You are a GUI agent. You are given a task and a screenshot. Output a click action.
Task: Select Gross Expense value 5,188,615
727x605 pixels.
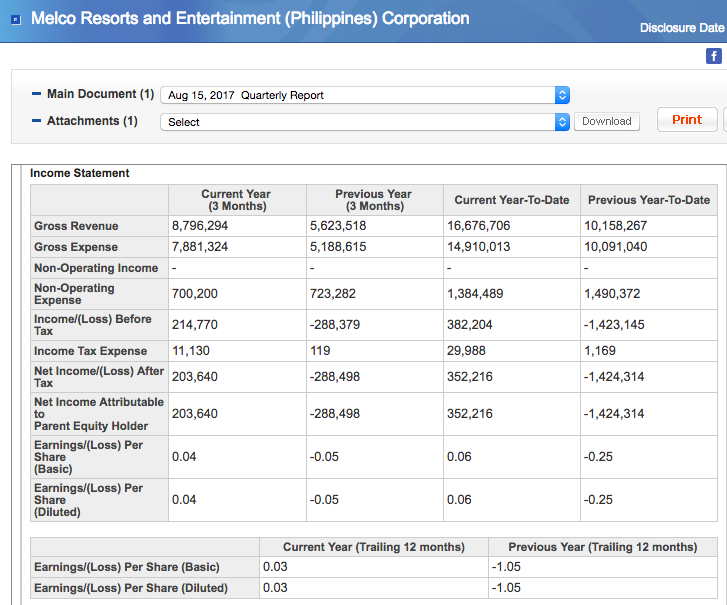click(x=338, y=247)
